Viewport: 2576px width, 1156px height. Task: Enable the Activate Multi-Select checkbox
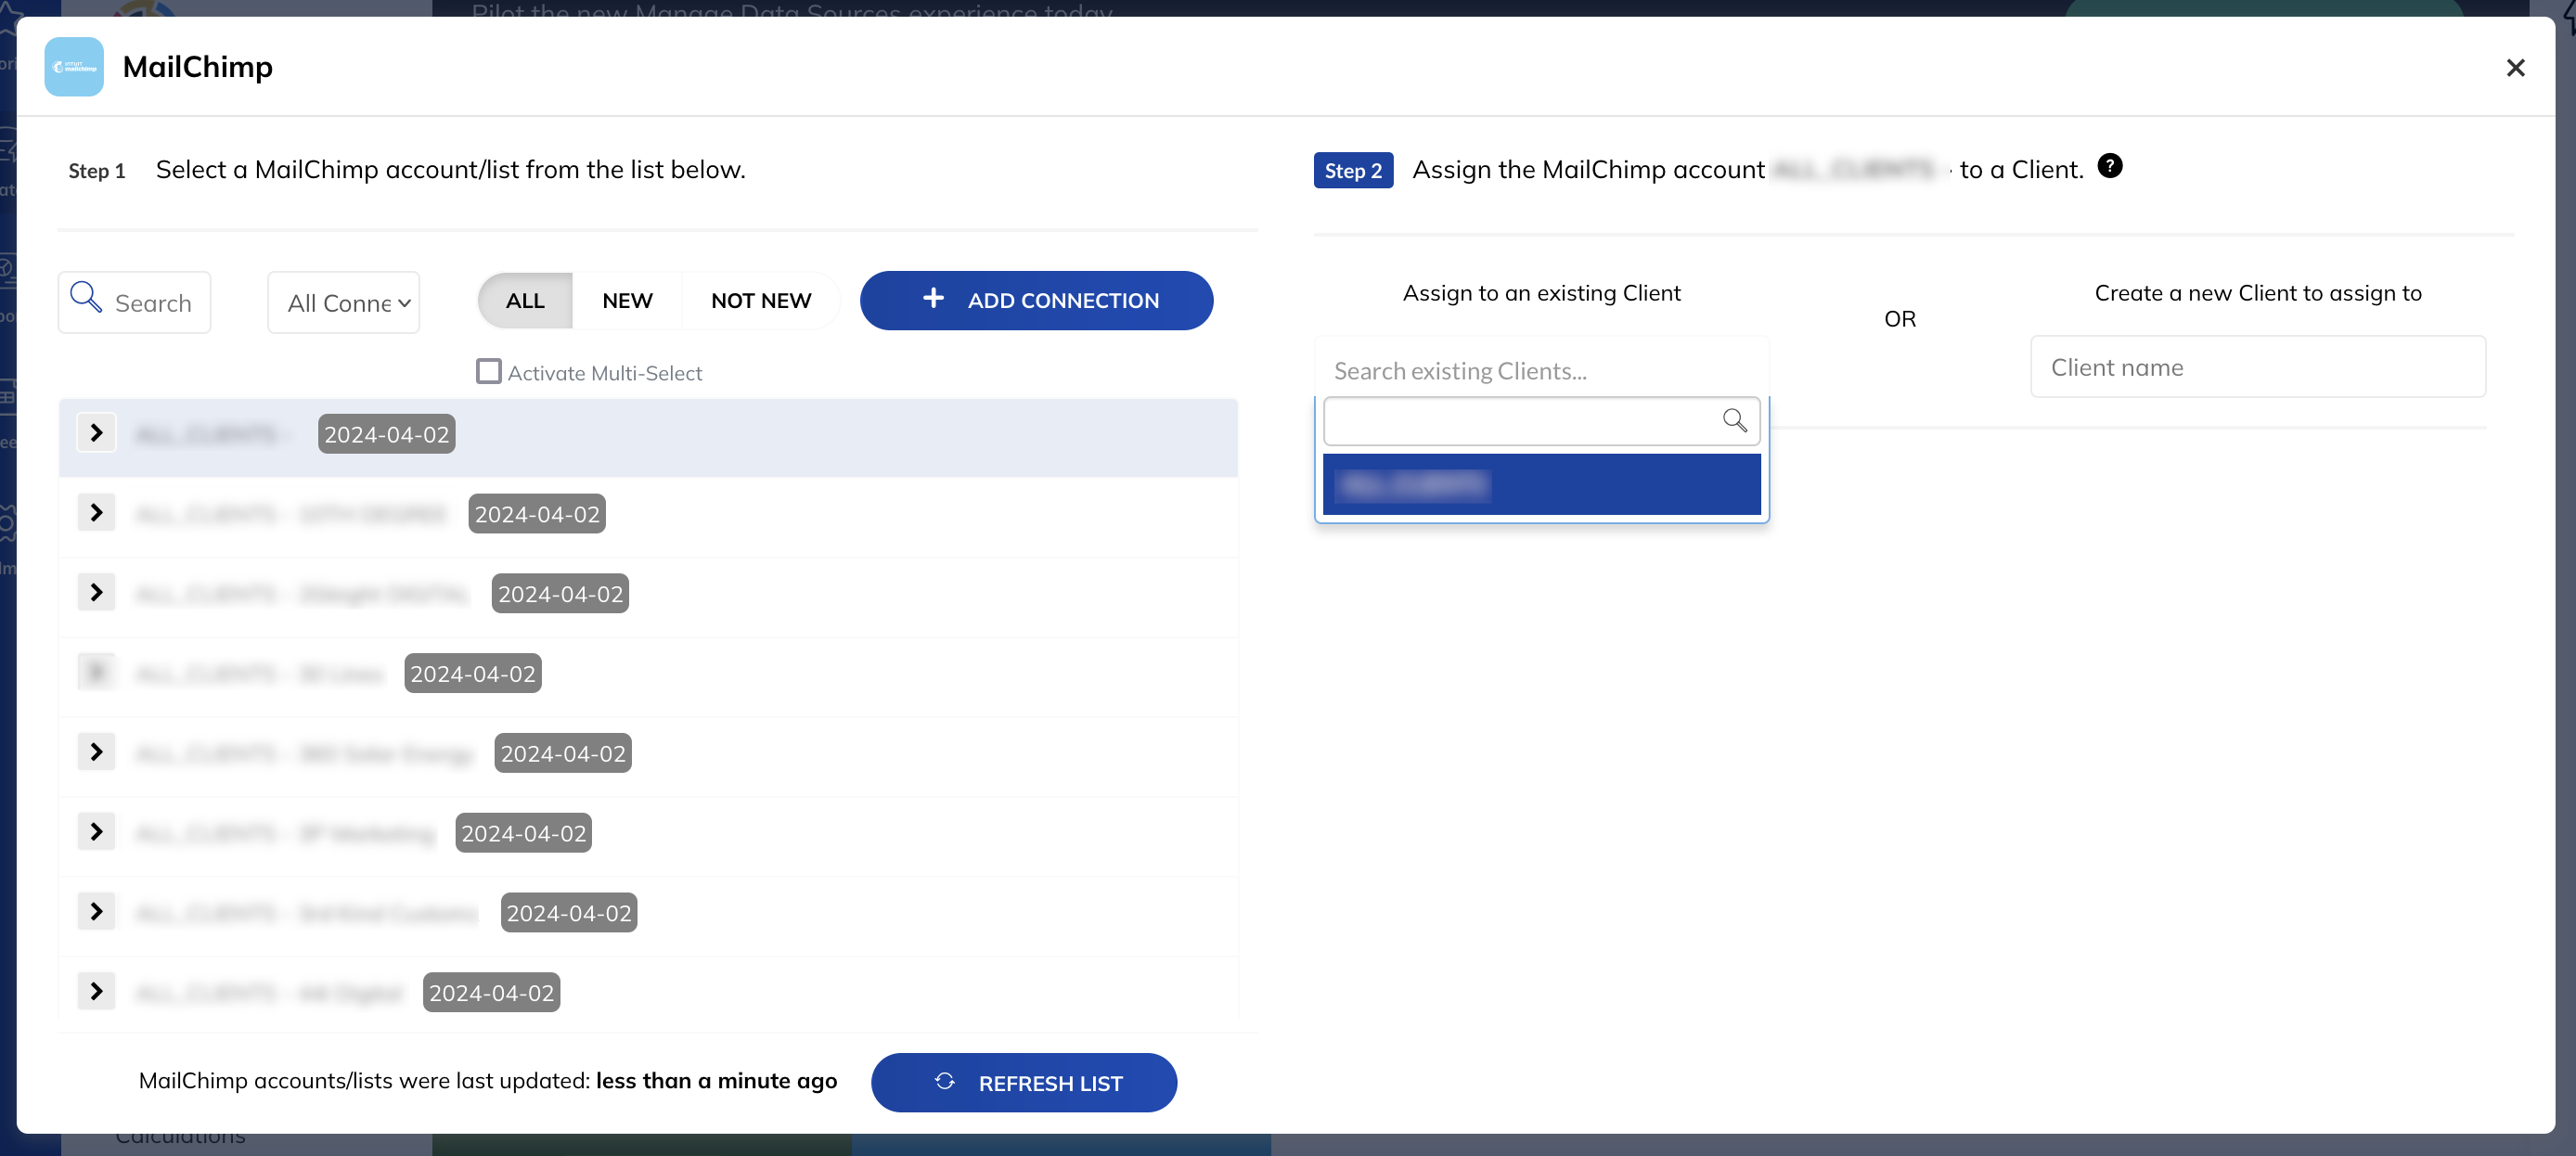(489, 372)
